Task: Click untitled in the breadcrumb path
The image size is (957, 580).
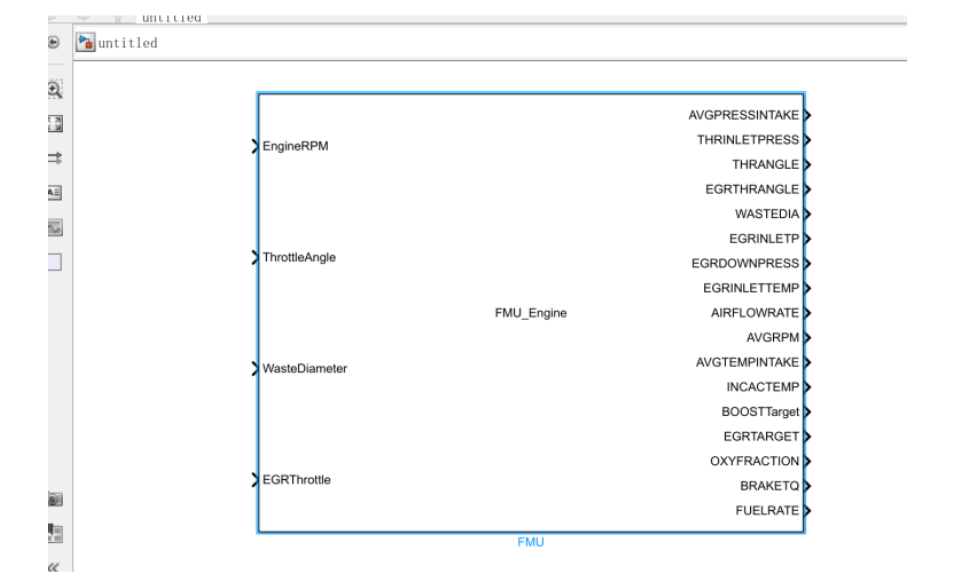Action: 127,43
